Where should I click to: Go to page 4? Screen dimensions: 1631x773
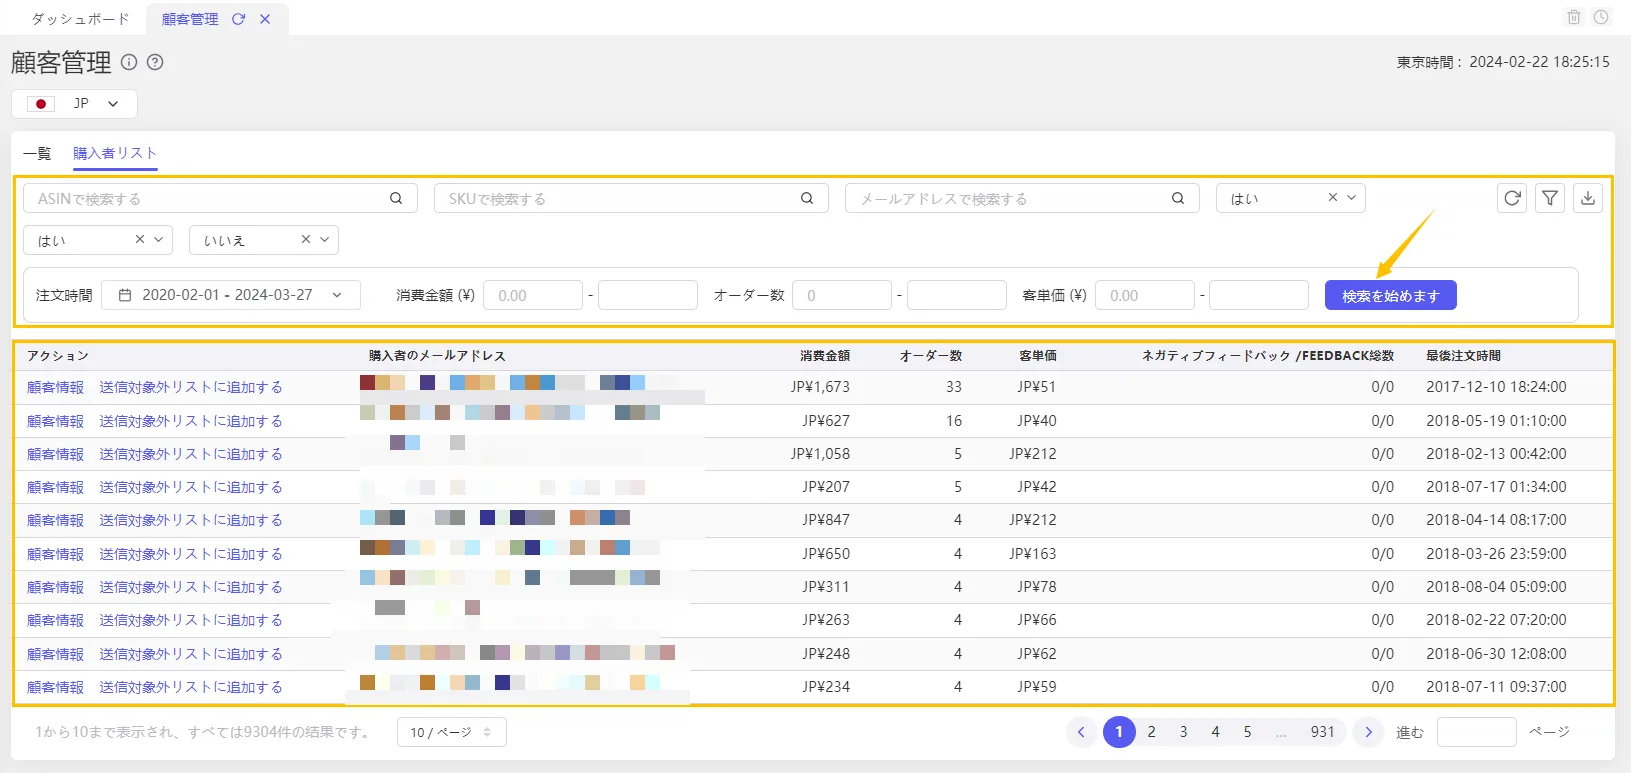pos(1215,732)
